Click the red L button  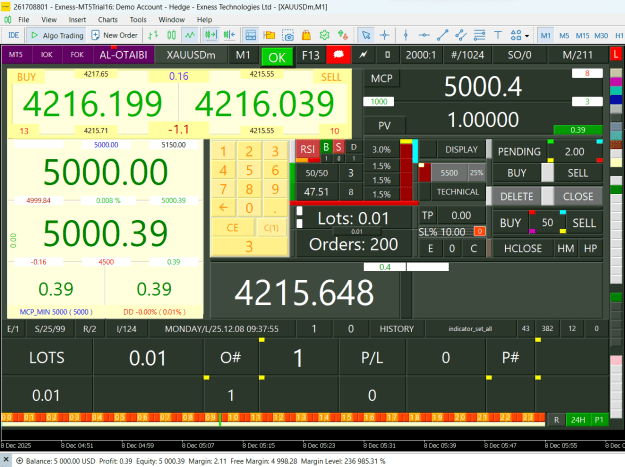615,55
